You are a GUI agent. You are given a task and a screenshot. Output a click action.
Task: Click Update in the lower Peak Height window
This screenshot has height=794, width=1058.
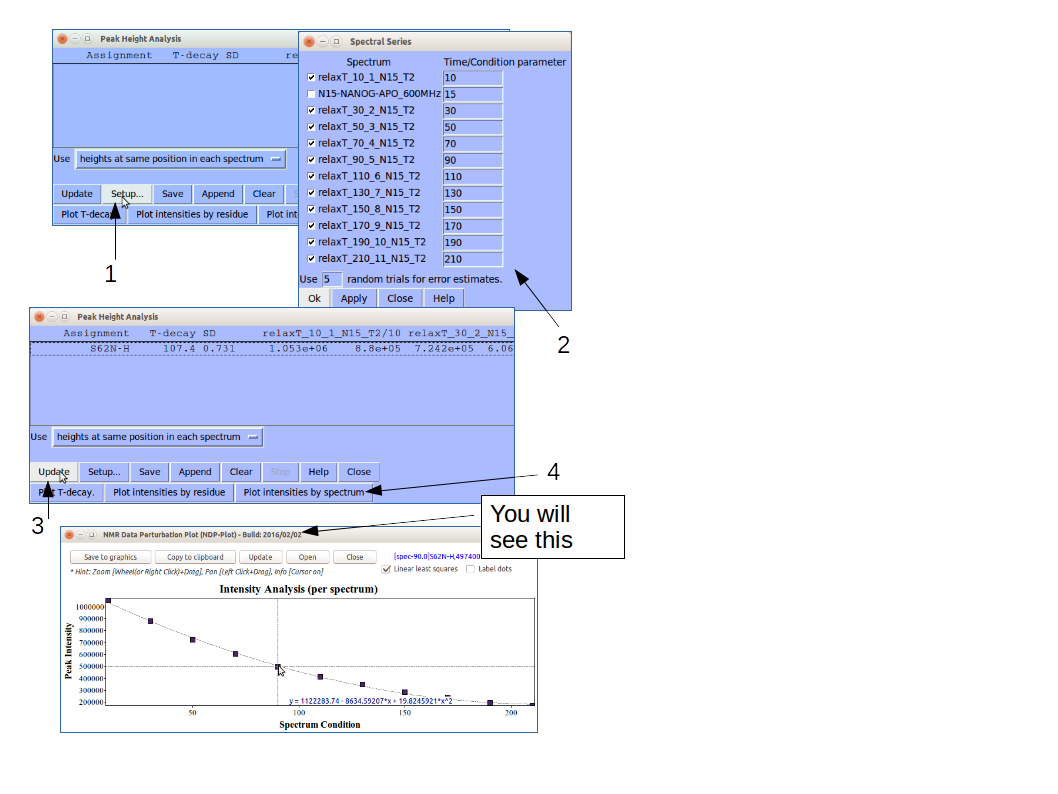54,472
